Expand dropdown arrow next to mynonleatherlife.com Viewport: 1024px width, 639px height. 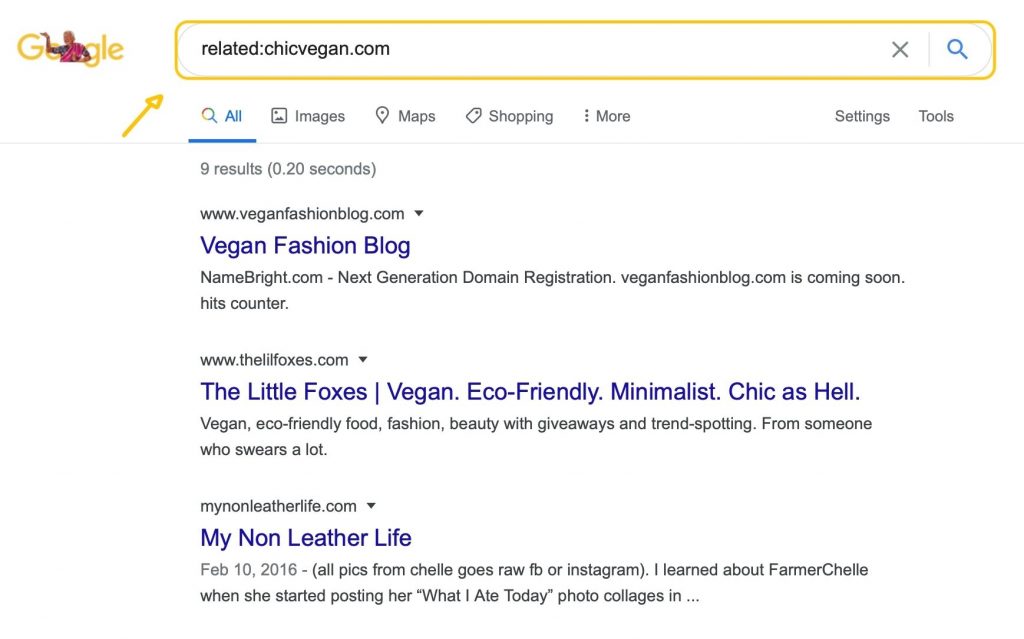(372, 506)
